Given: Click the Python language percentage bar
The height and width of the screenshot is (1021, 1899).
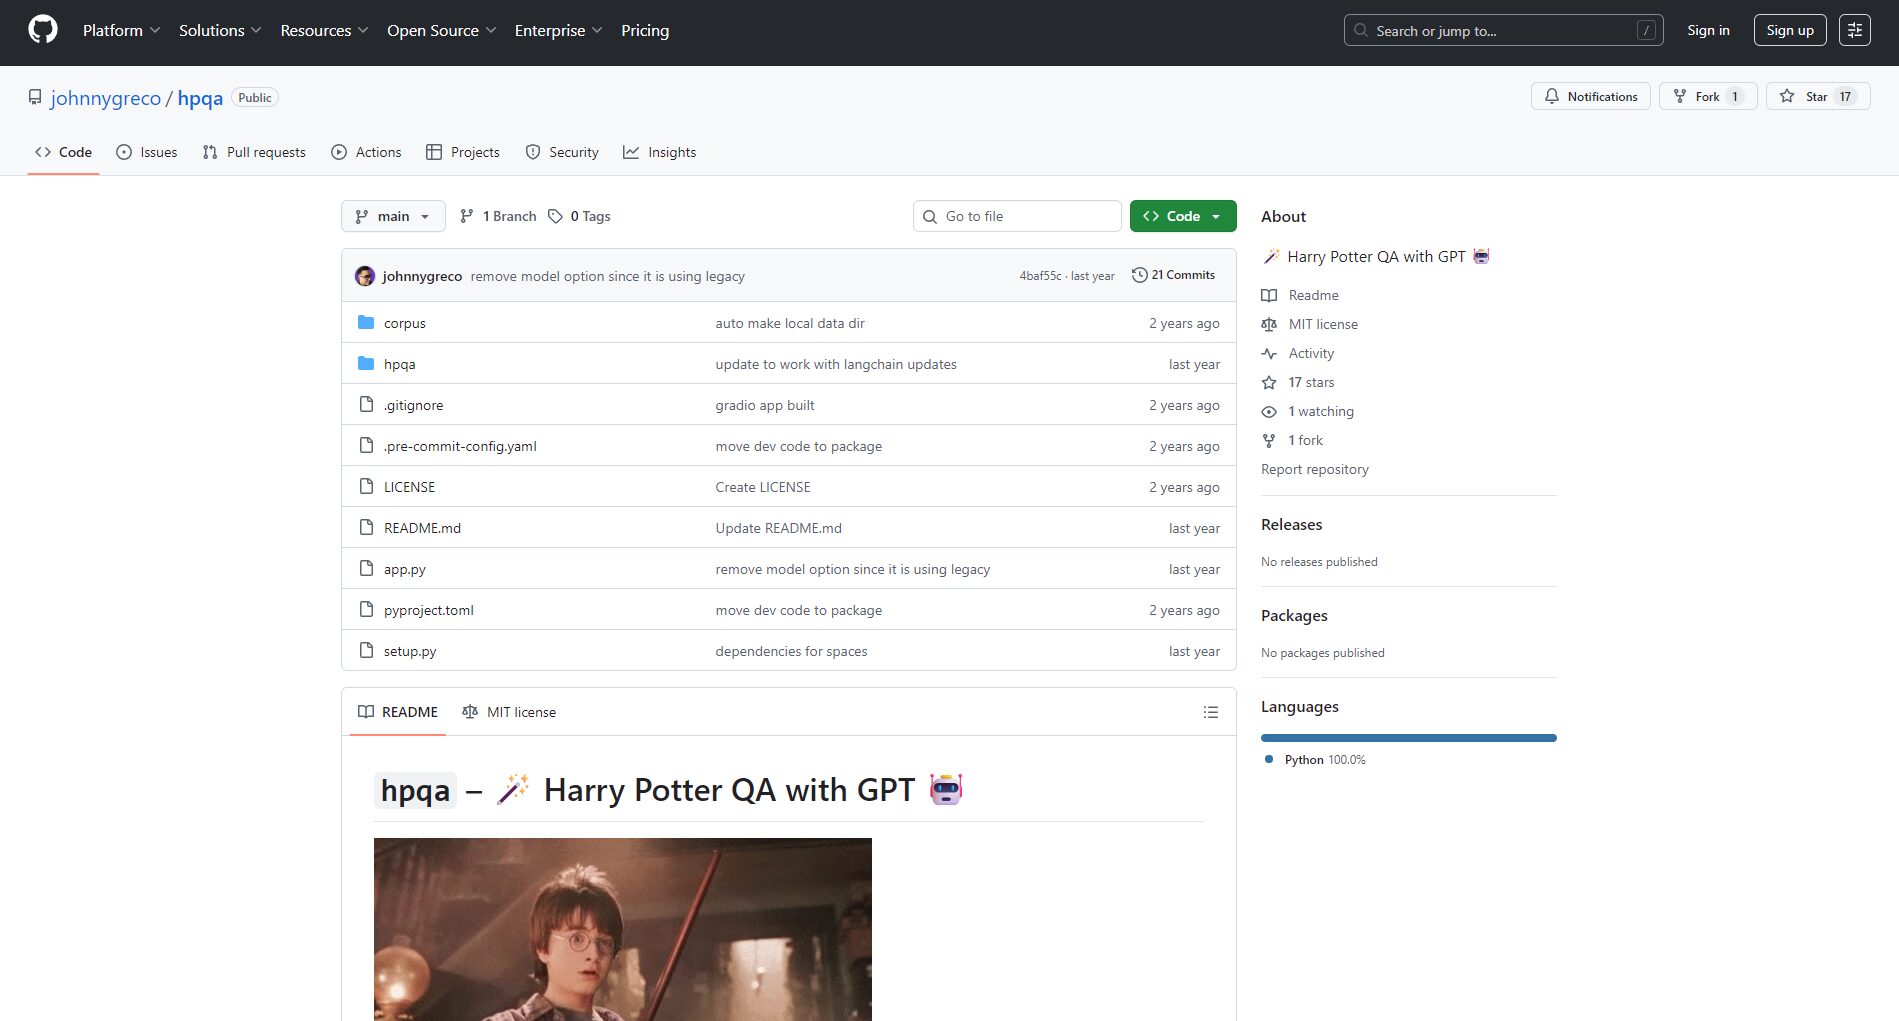Looking at the screenshot, I should click(x=1408, y=737).
